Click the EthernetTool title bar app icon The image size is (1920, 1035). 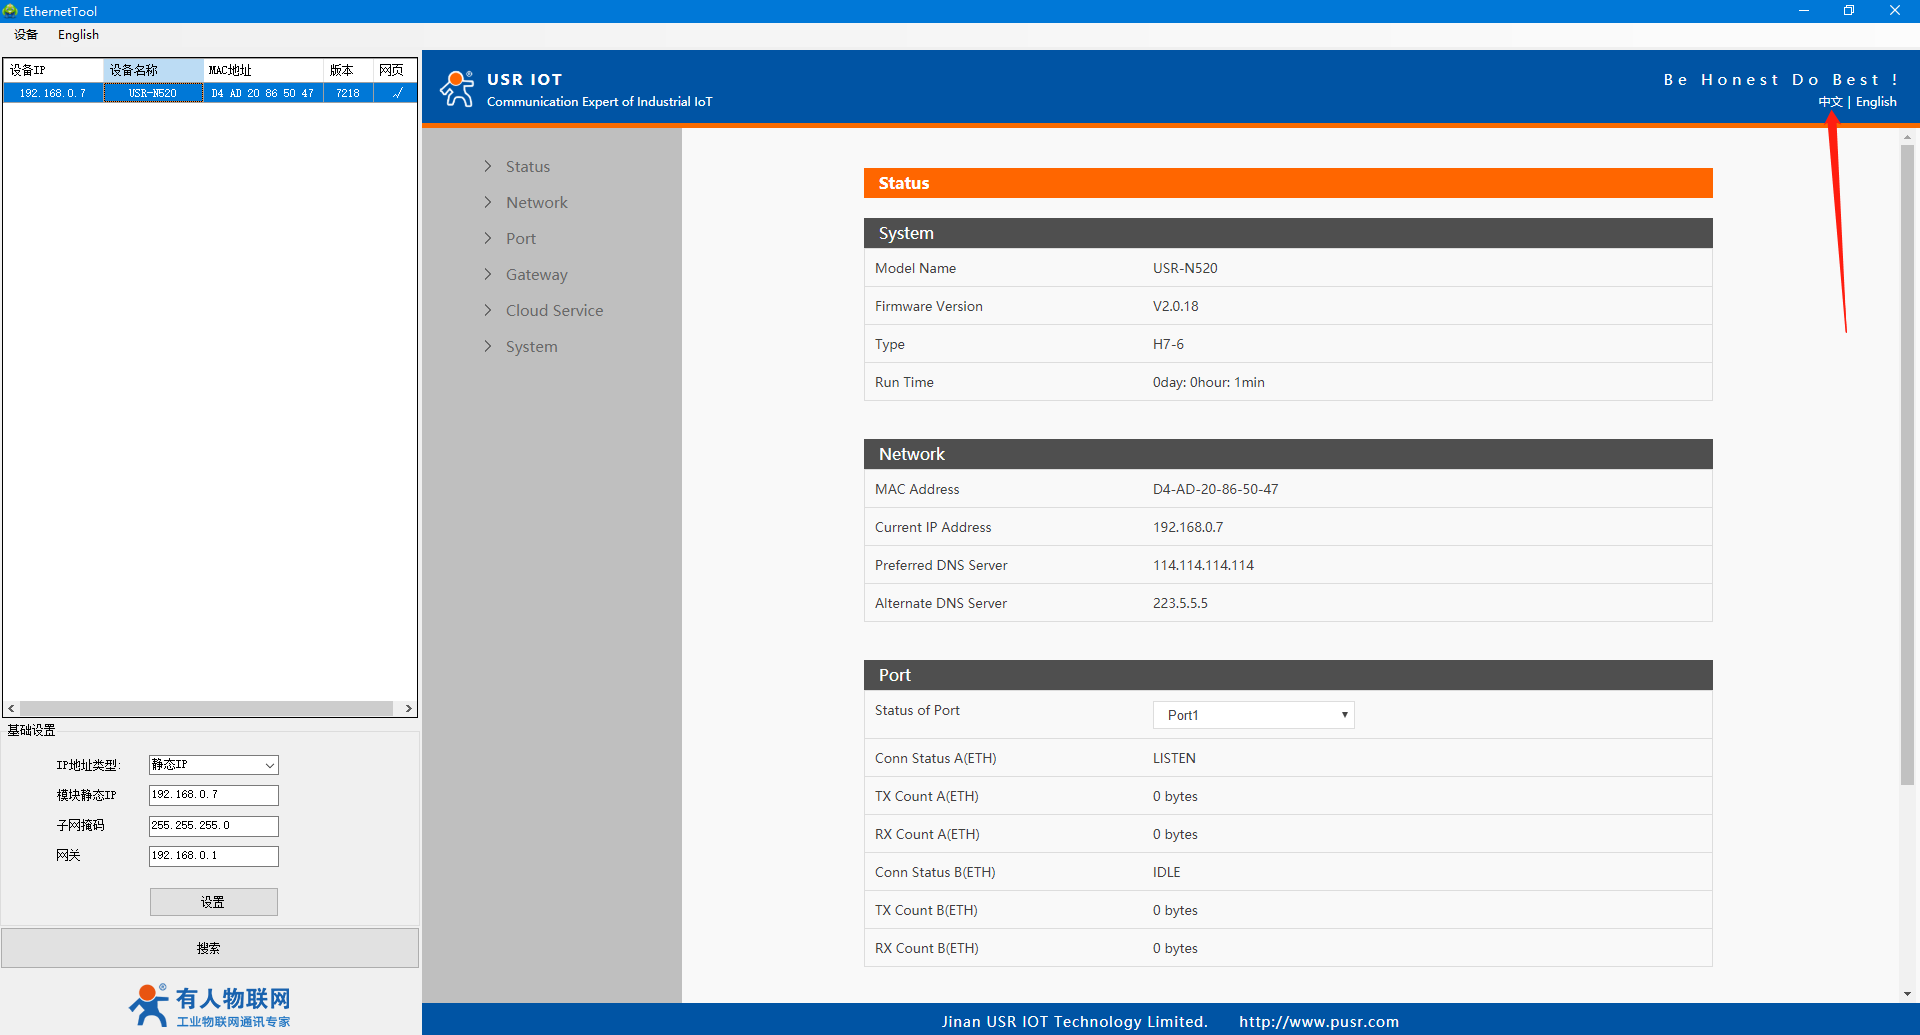pos(11,11)
